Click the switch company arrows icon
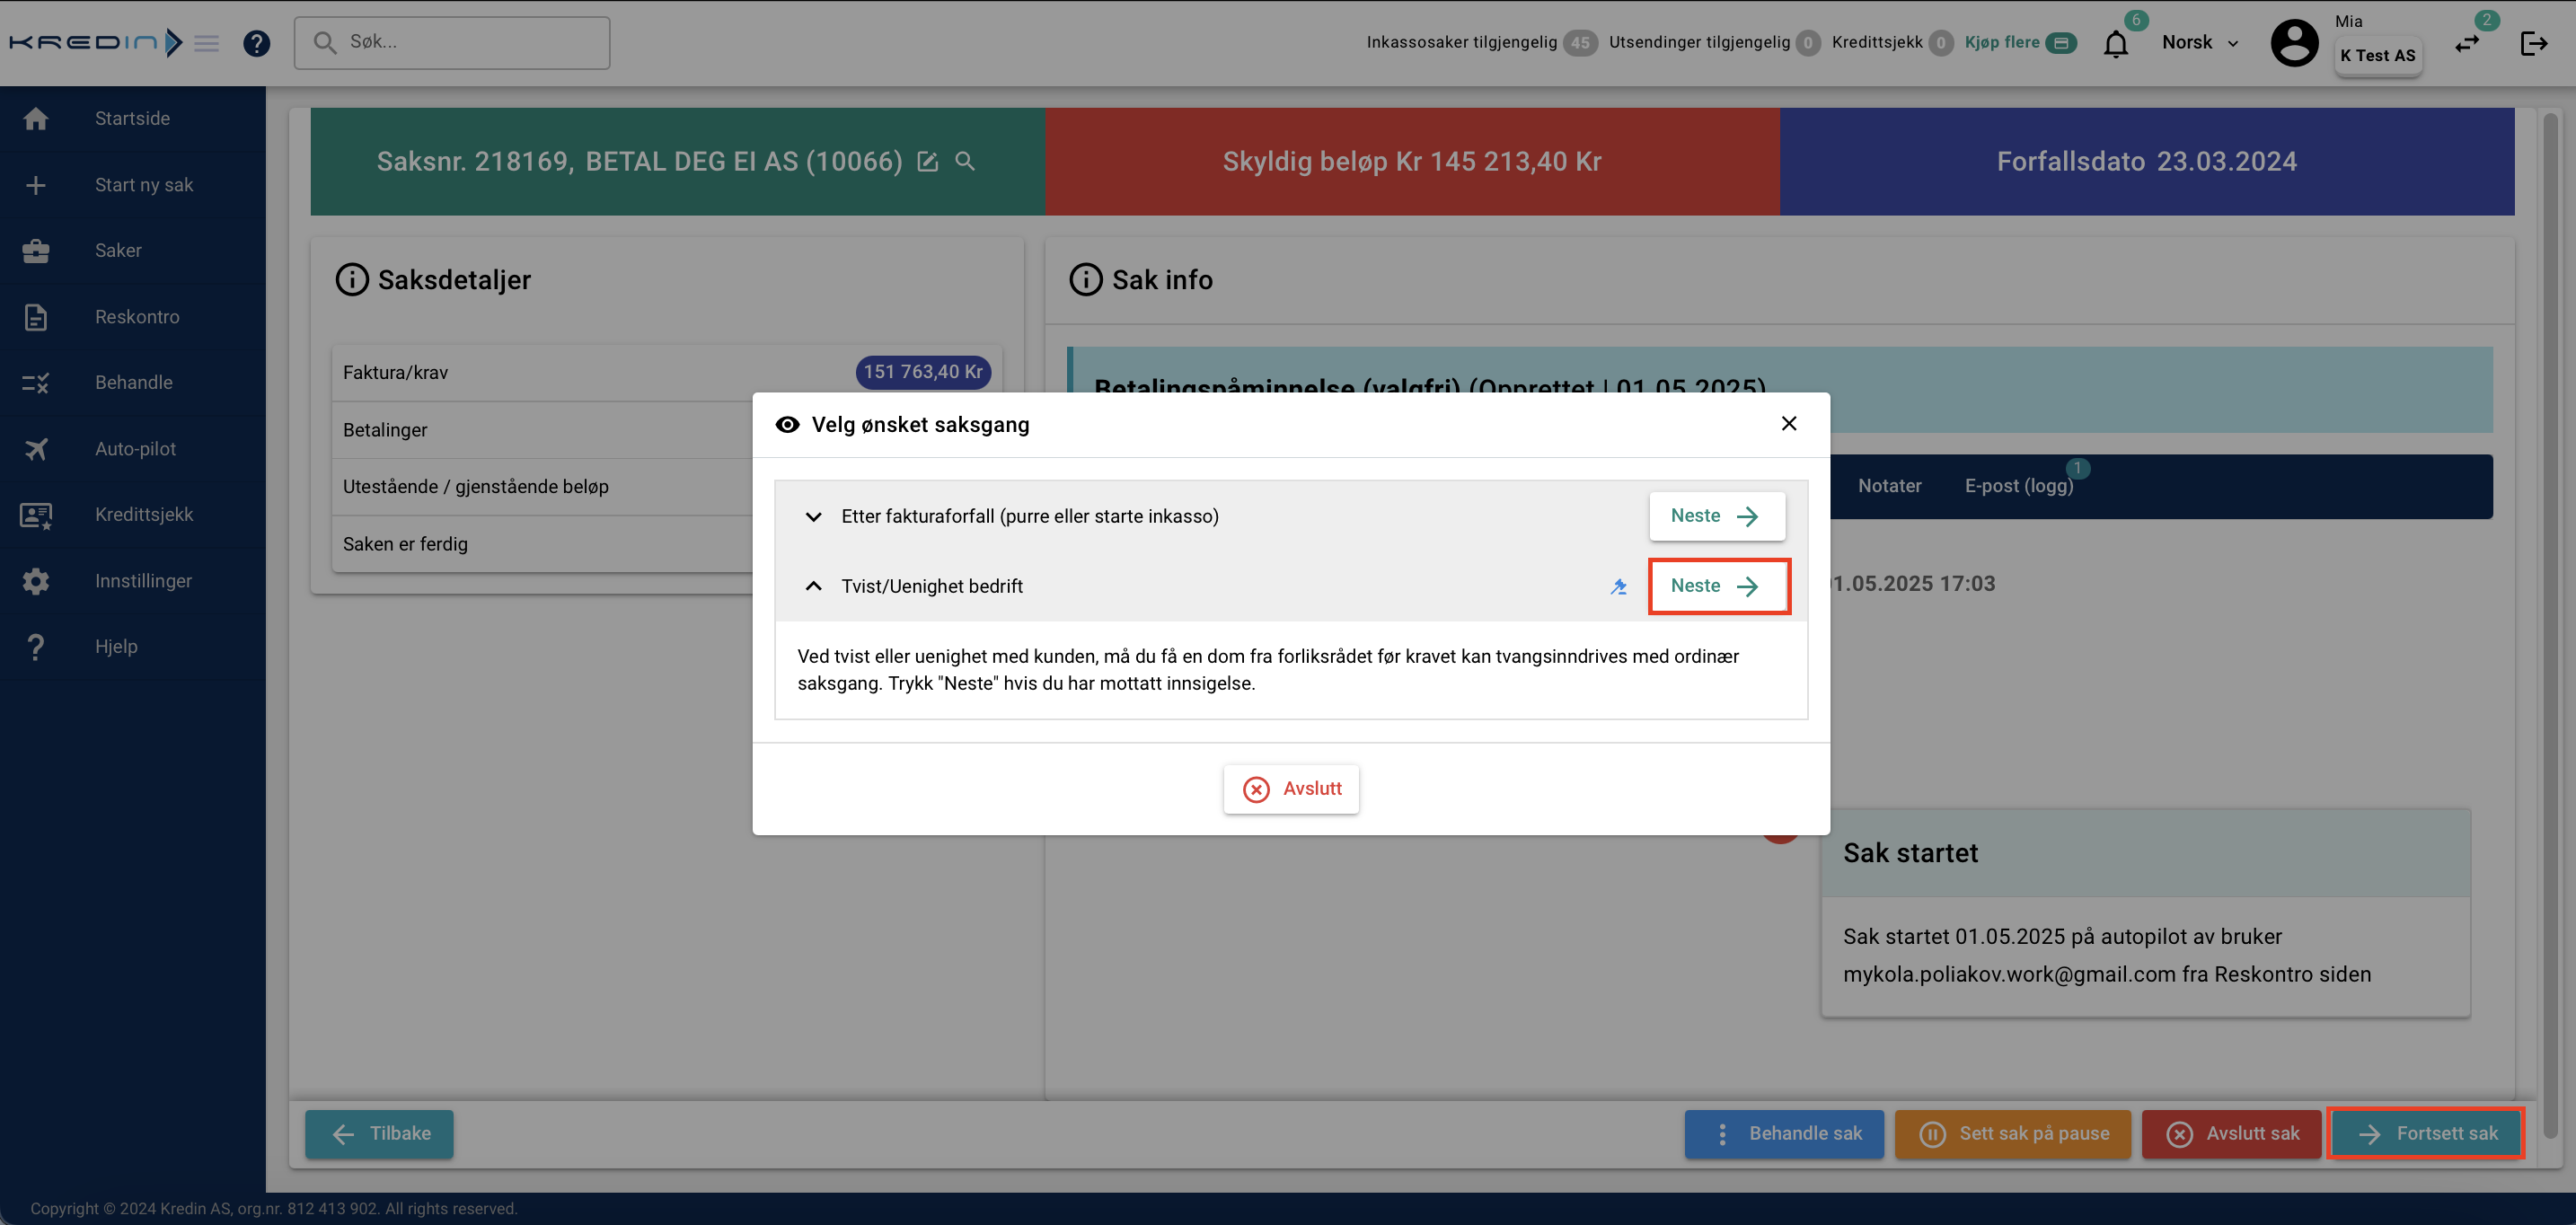Image resolution: width=2576 pixels, height=1225 pixels. (x=2467, y=44)
